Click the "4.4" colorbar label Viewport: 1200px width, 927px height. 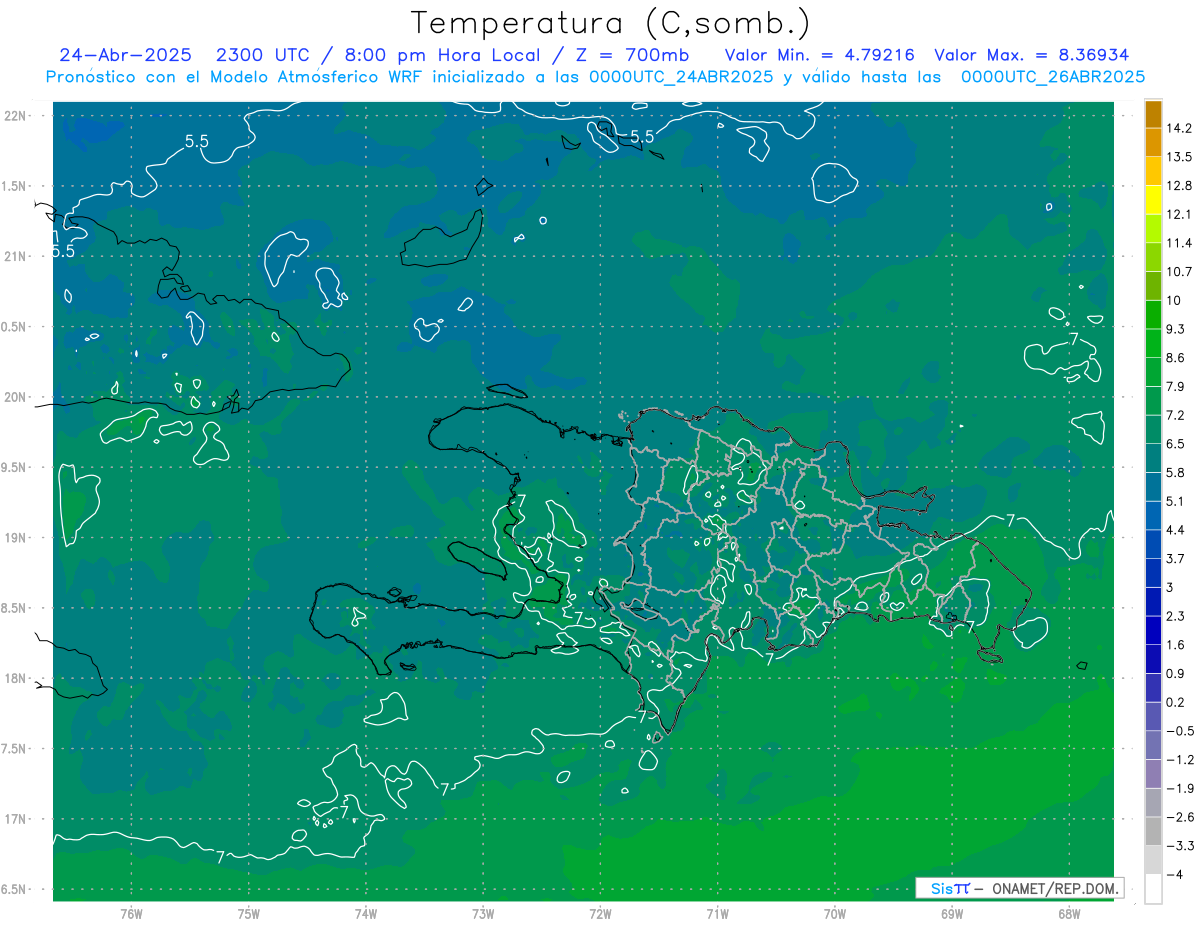coord(1175,530)
